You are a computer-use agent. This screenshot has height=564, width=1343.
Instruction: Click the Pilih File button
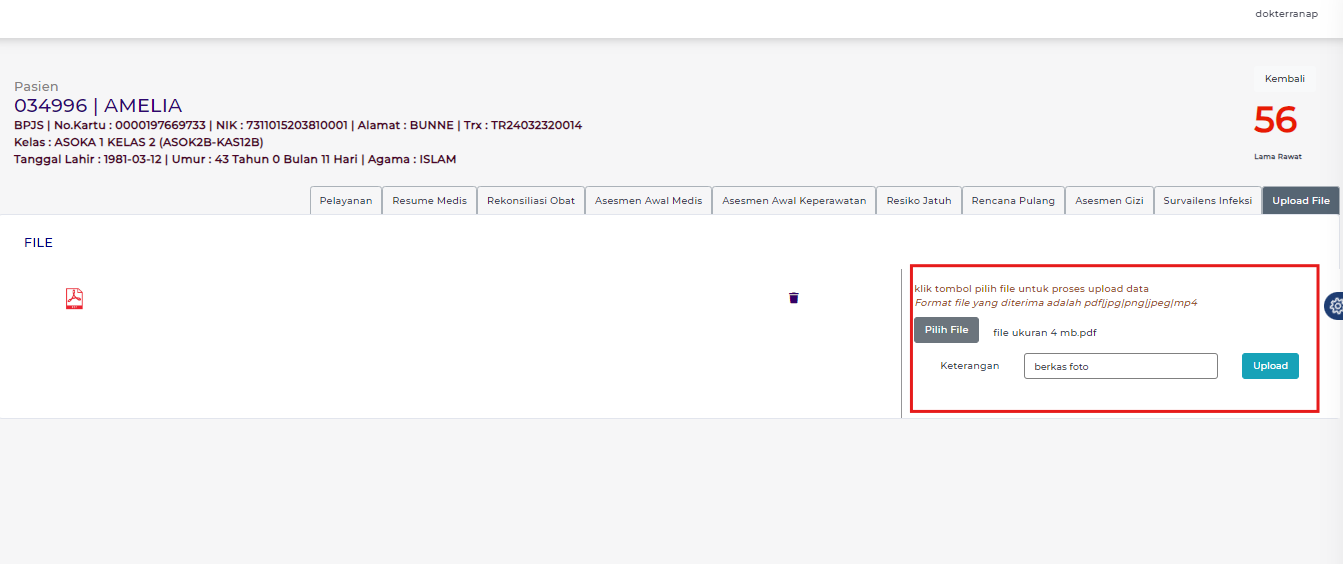[x=946, y=330]
